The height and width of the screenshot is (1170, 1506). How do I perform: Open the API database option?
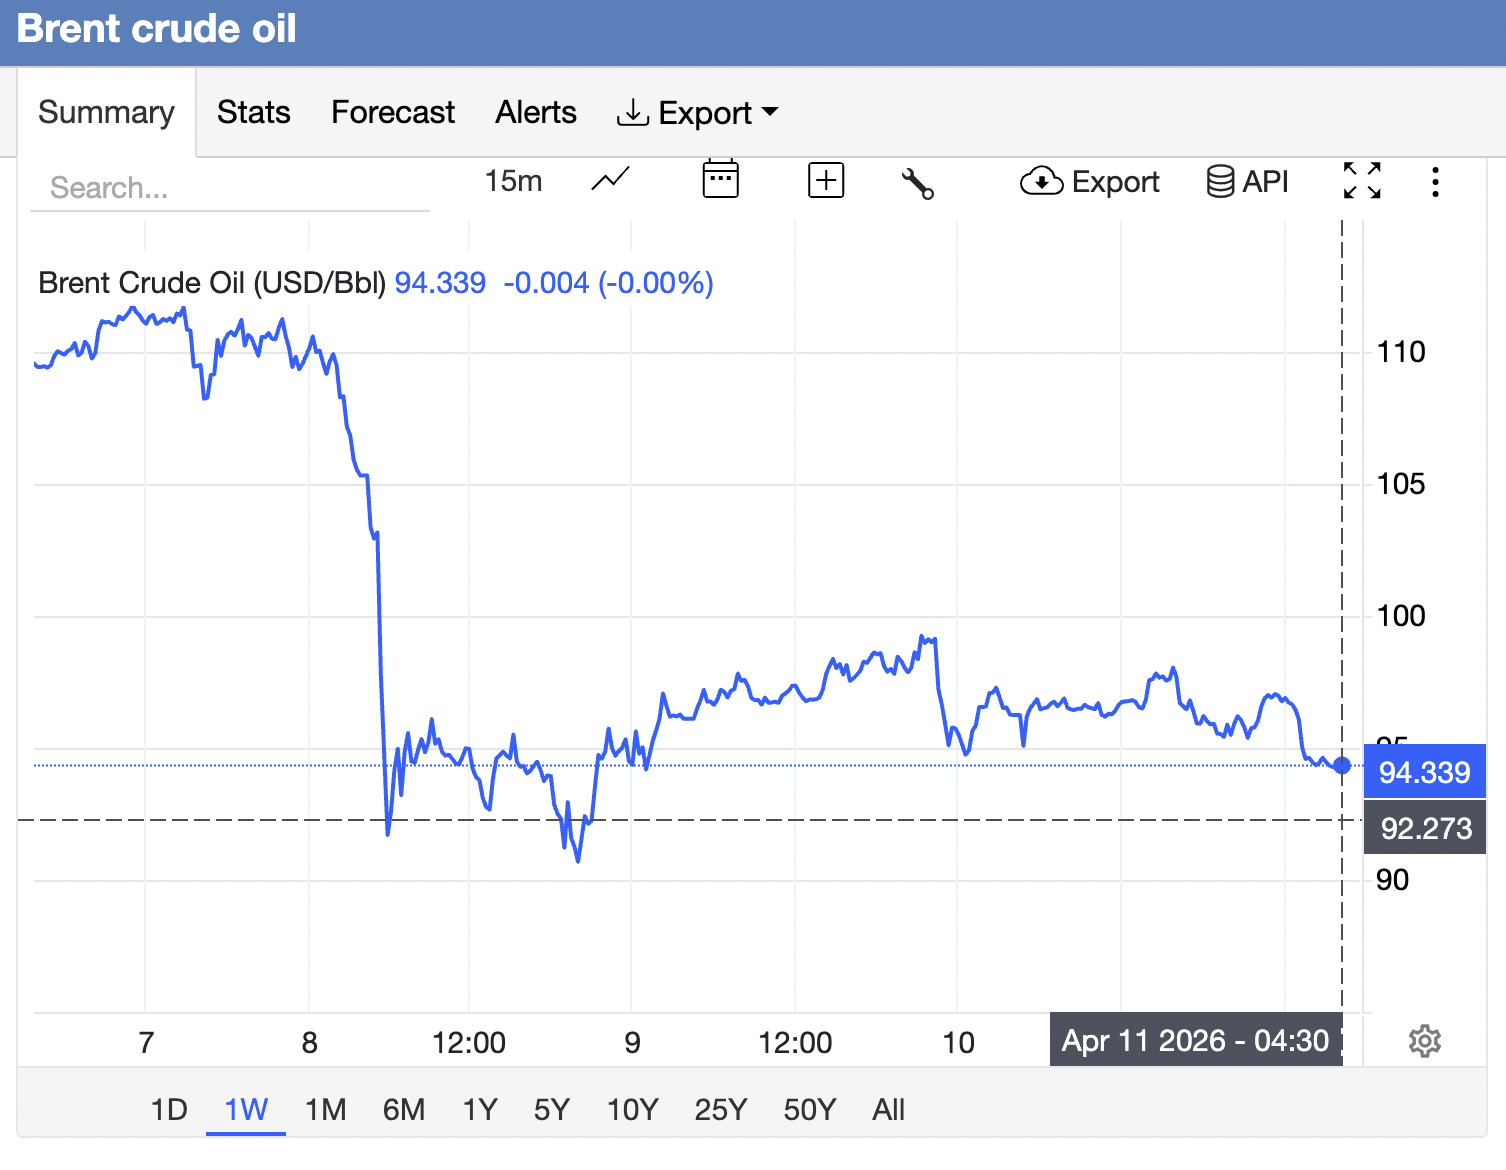(1247, 182)
